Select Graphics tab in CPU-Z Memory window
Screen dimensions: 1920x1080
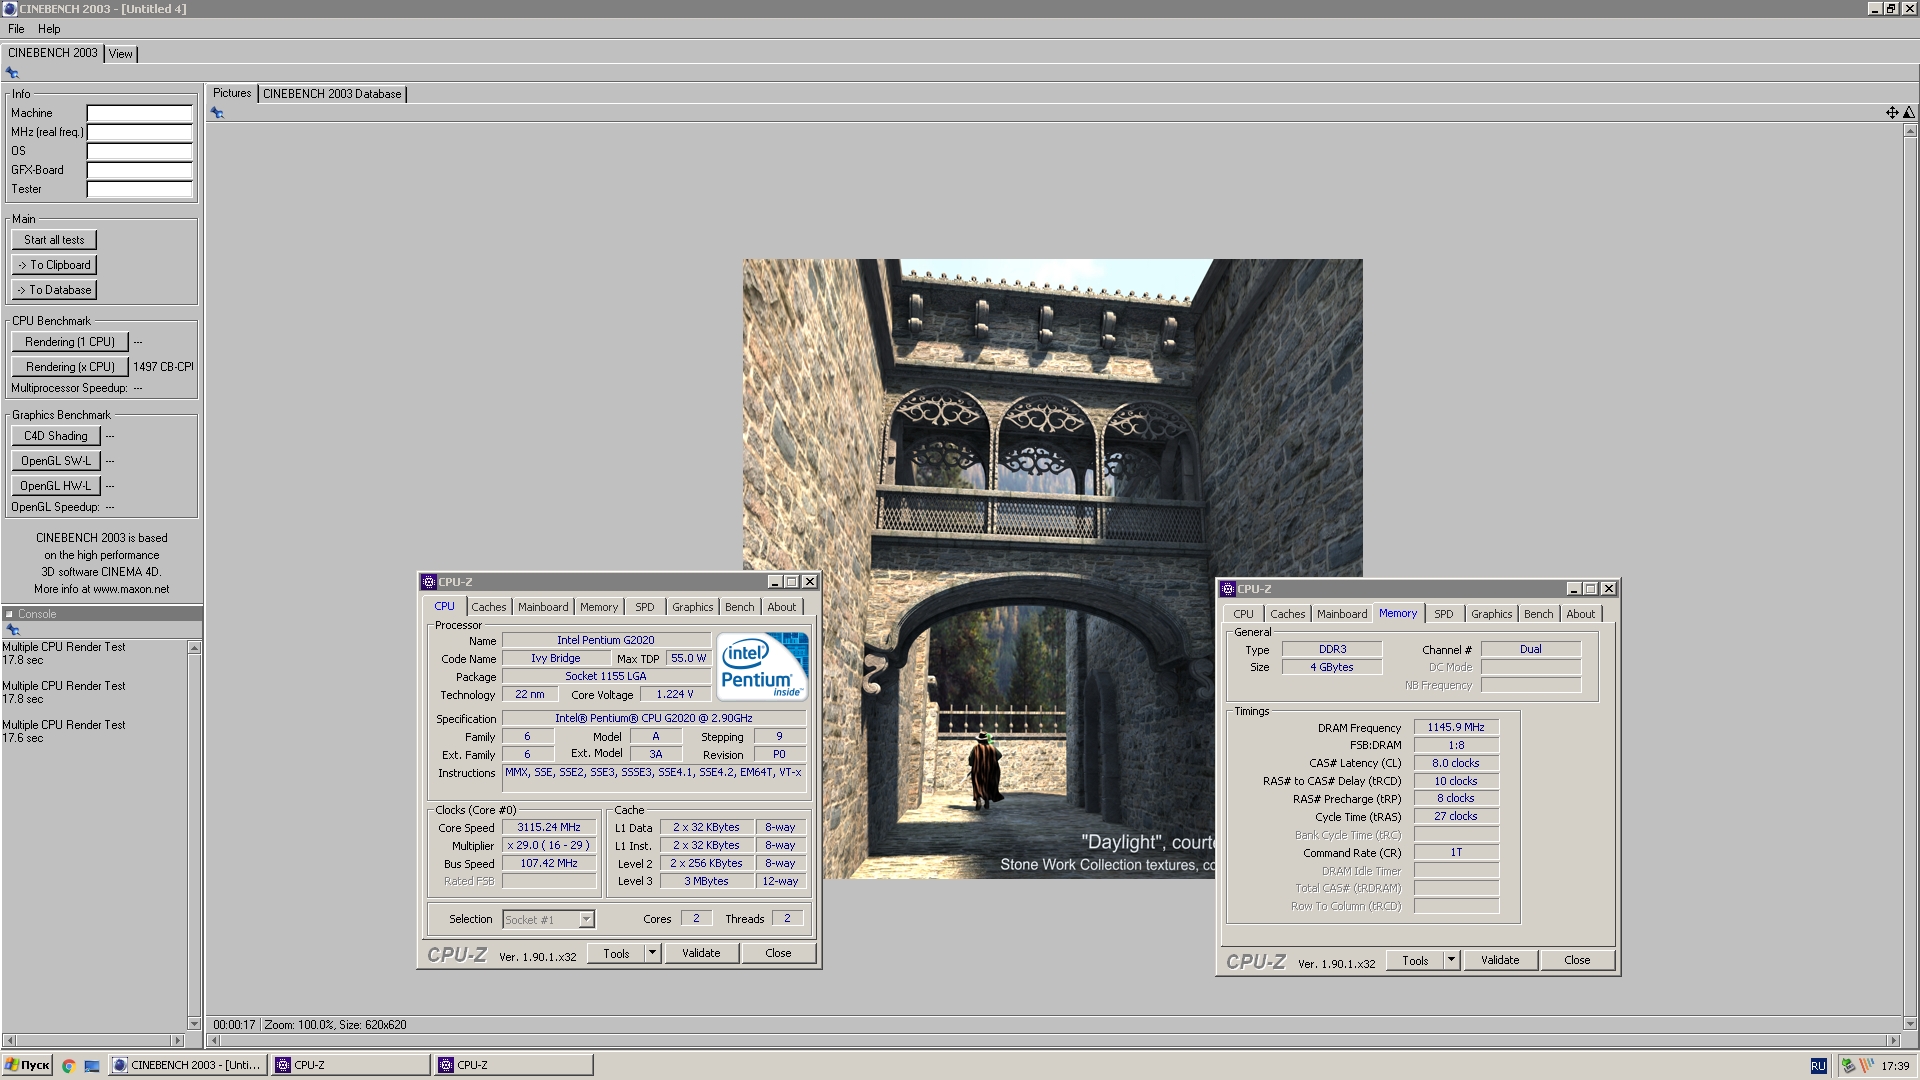(x=1491, y=614)
